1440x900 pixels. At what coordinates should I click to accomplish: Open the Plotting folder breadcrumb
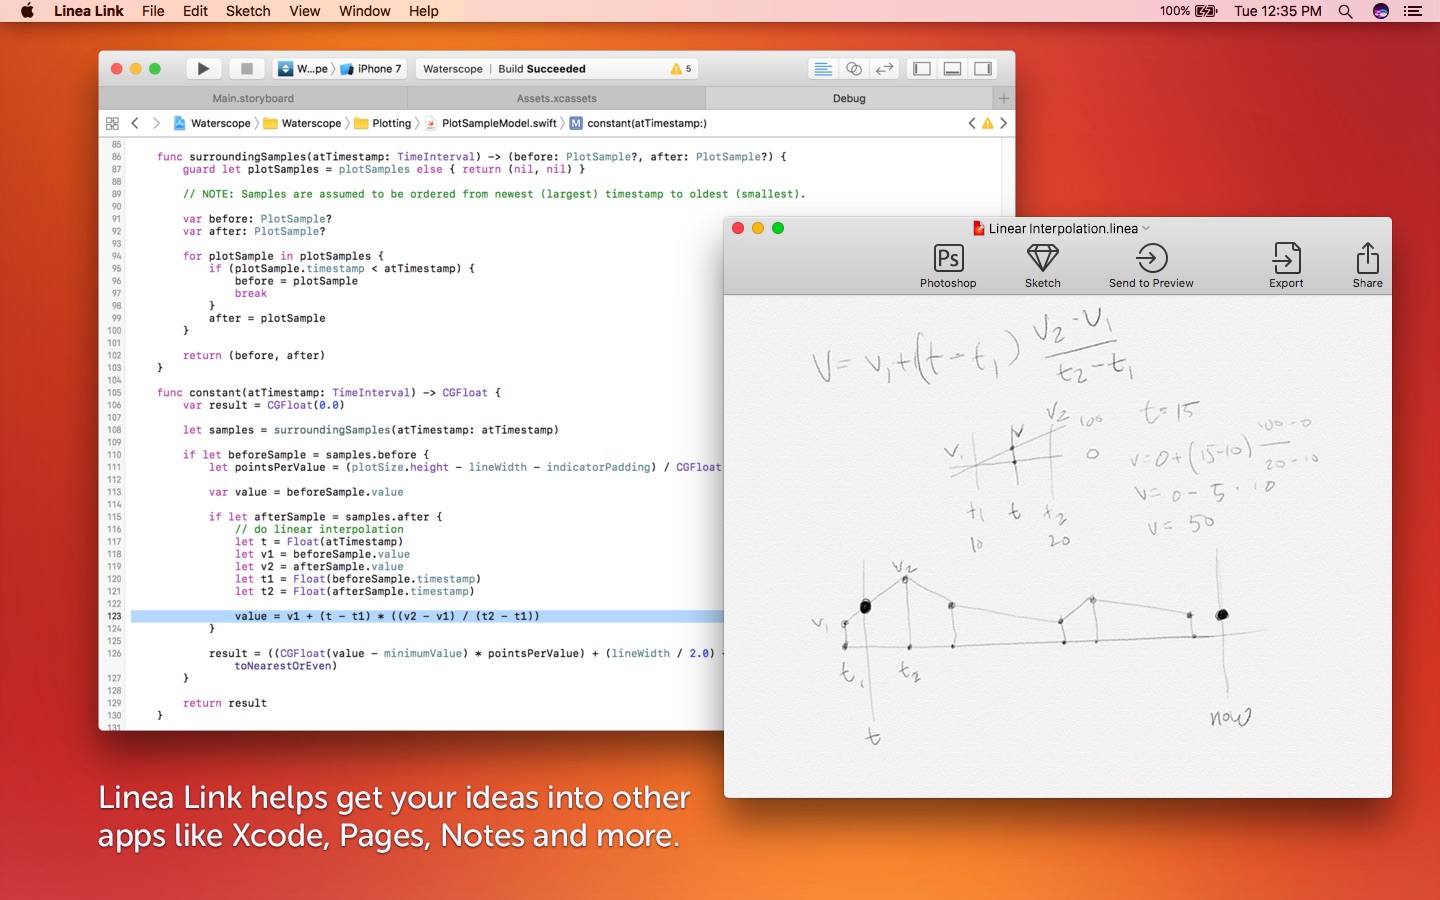click(x=383, y=123)
